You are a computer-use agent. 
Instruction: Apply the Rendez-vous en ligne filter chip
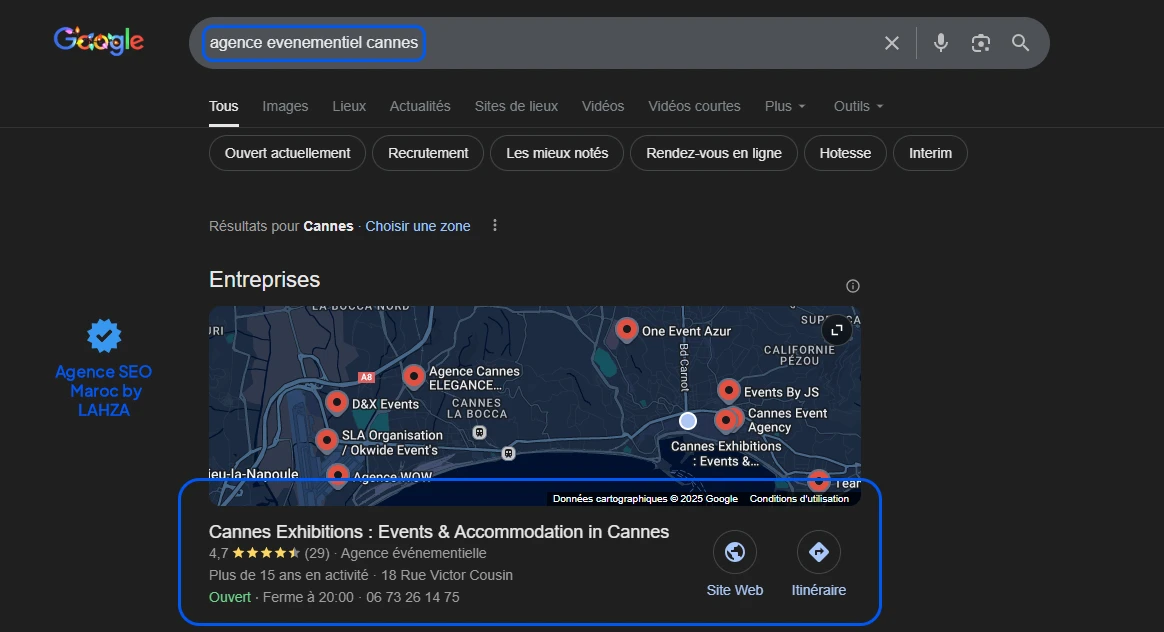point(713,153)
